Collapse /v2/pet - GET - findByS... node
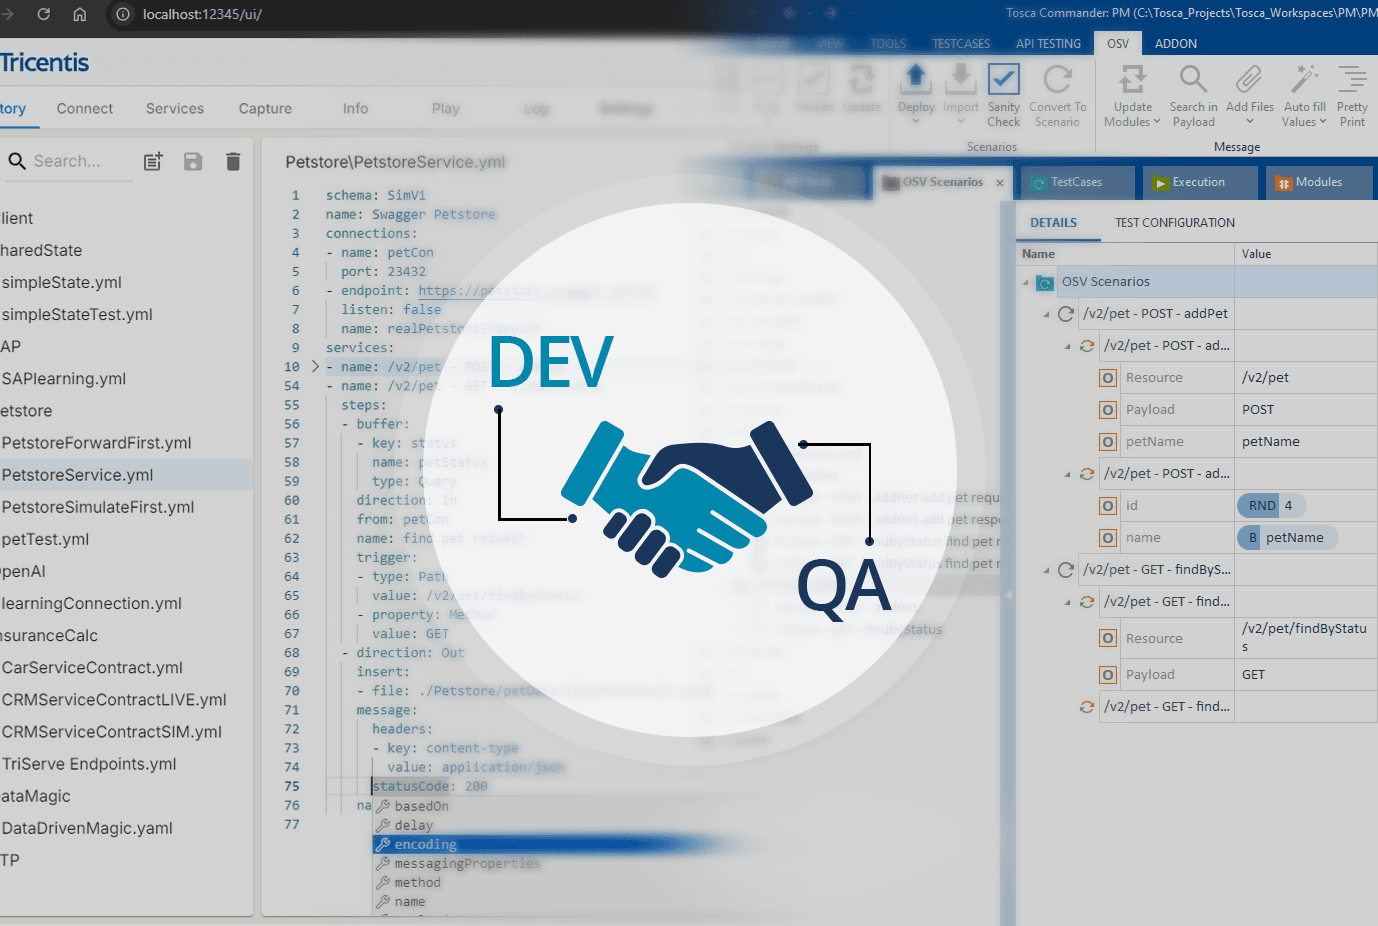Viewport: 1378px width, 926px height. [1046, 570]
